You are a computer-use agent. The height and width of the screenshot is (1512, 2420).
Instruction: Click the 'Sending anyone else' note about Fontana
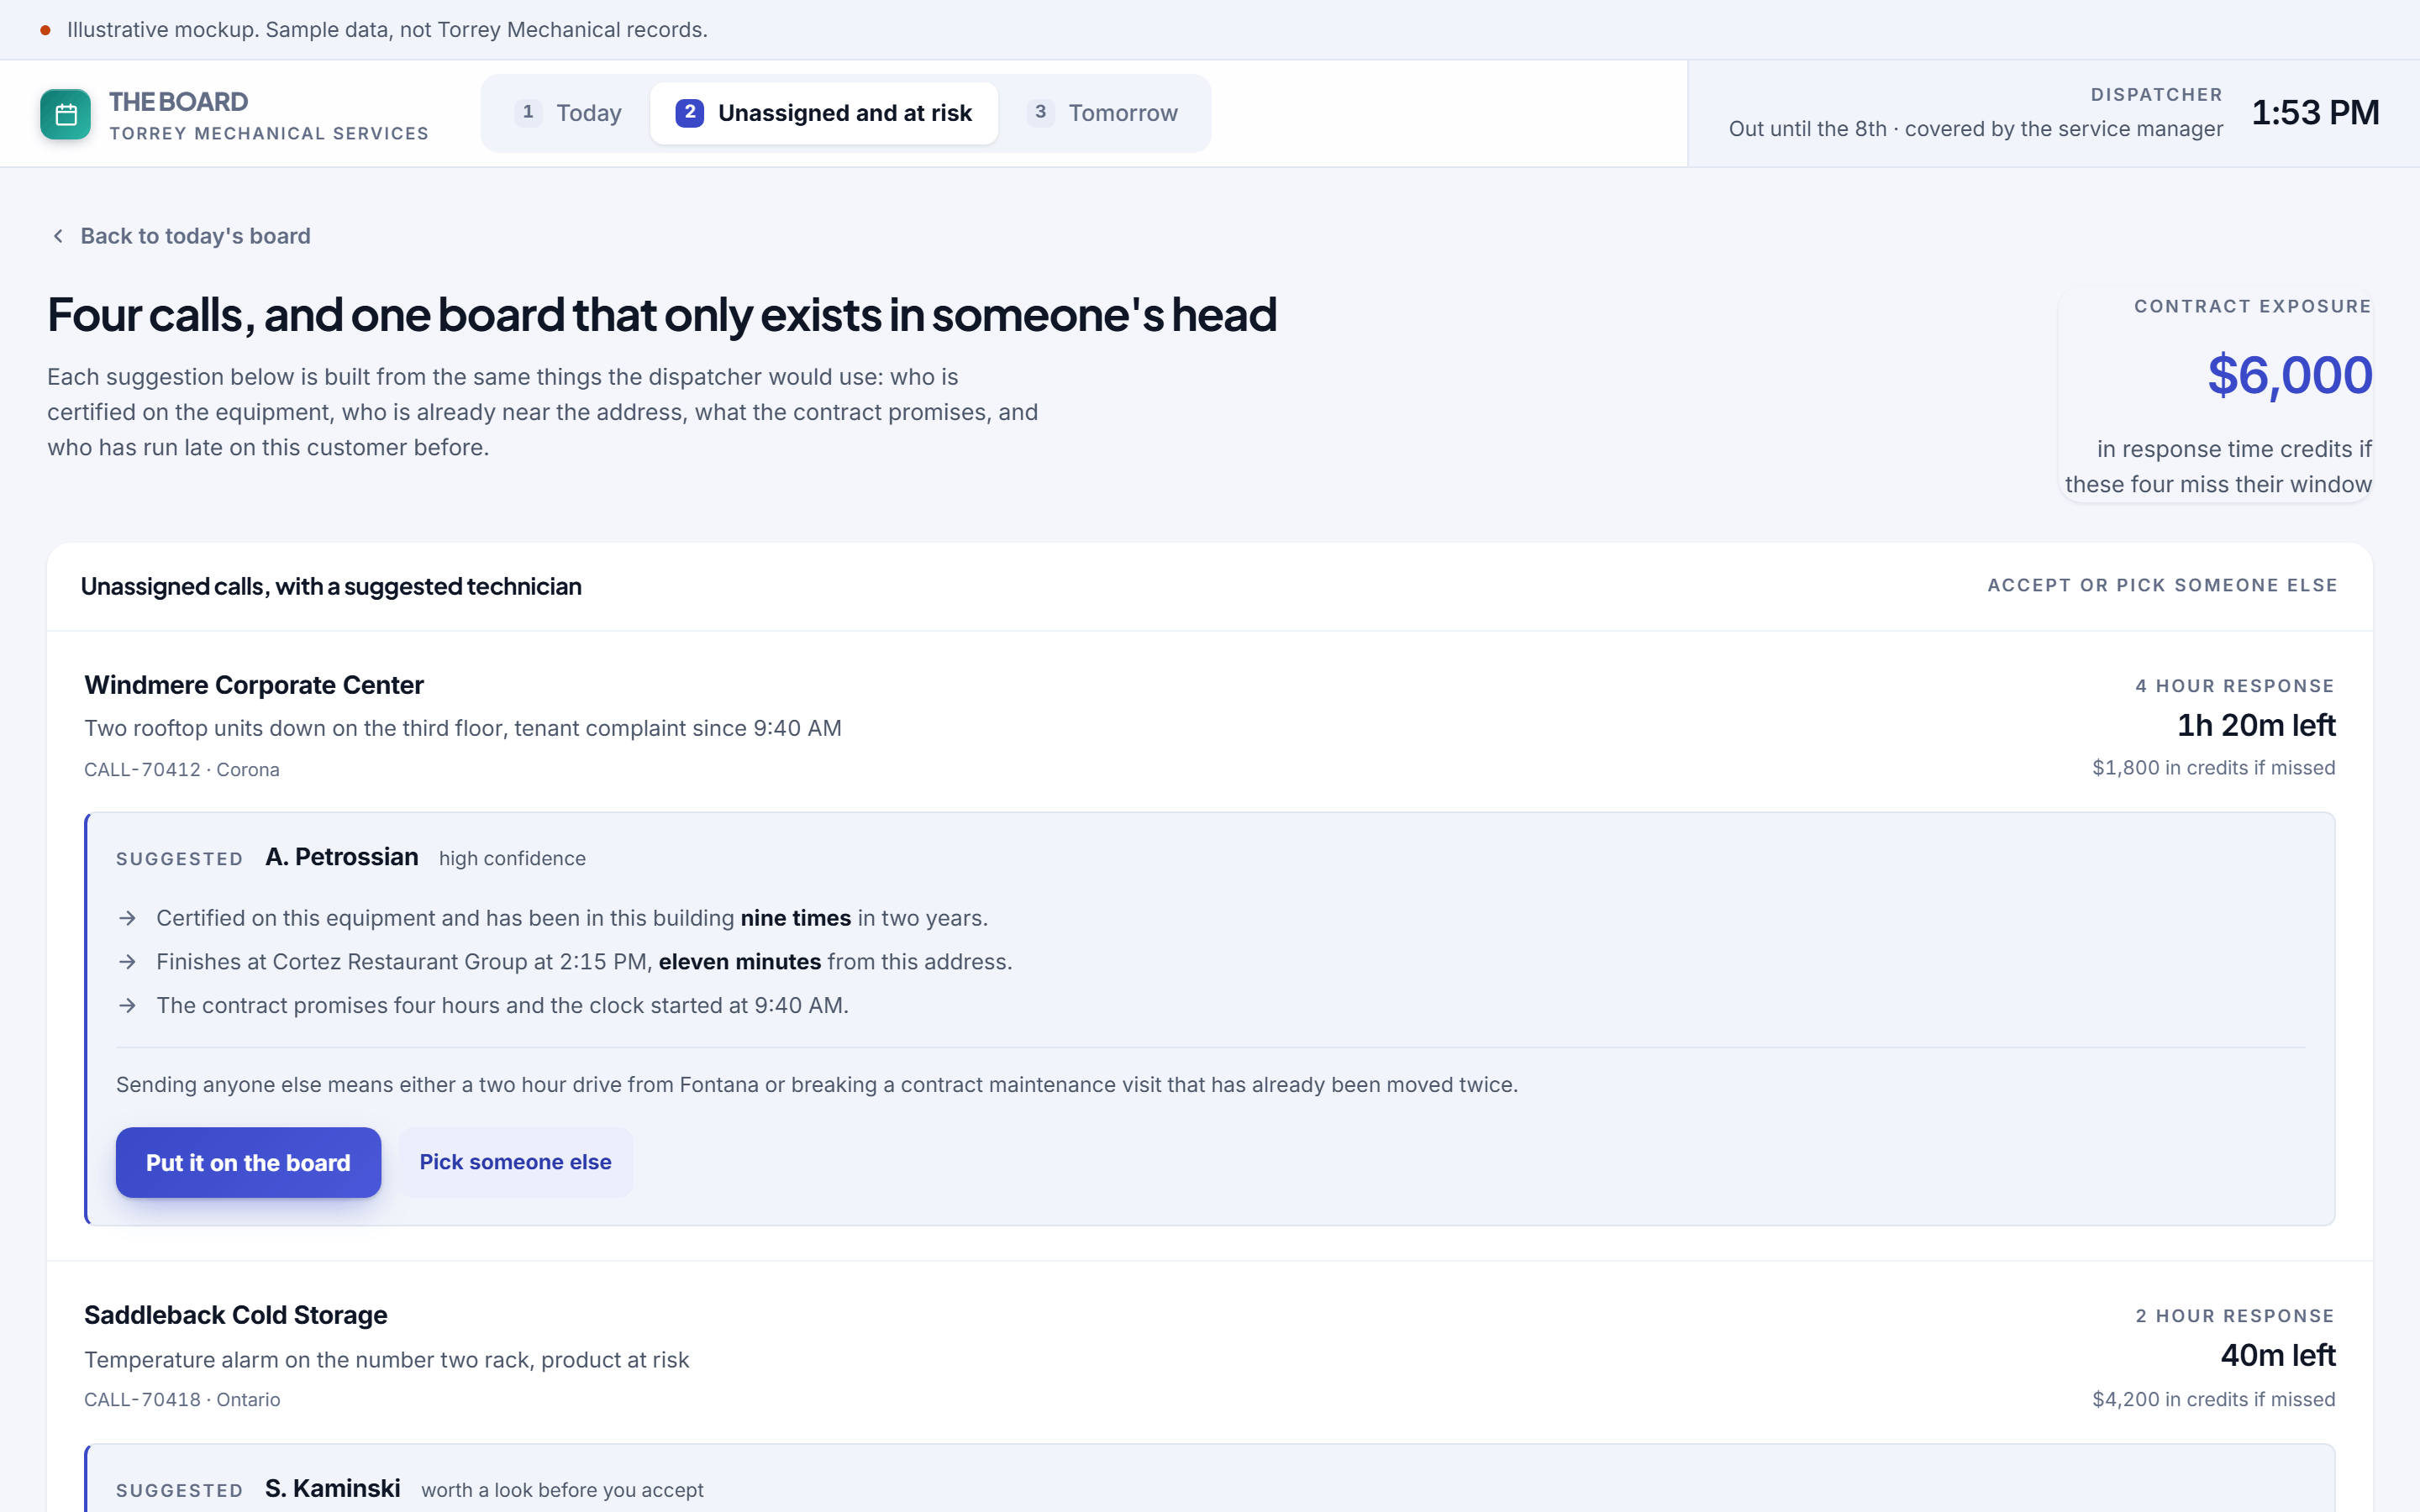817,1085
